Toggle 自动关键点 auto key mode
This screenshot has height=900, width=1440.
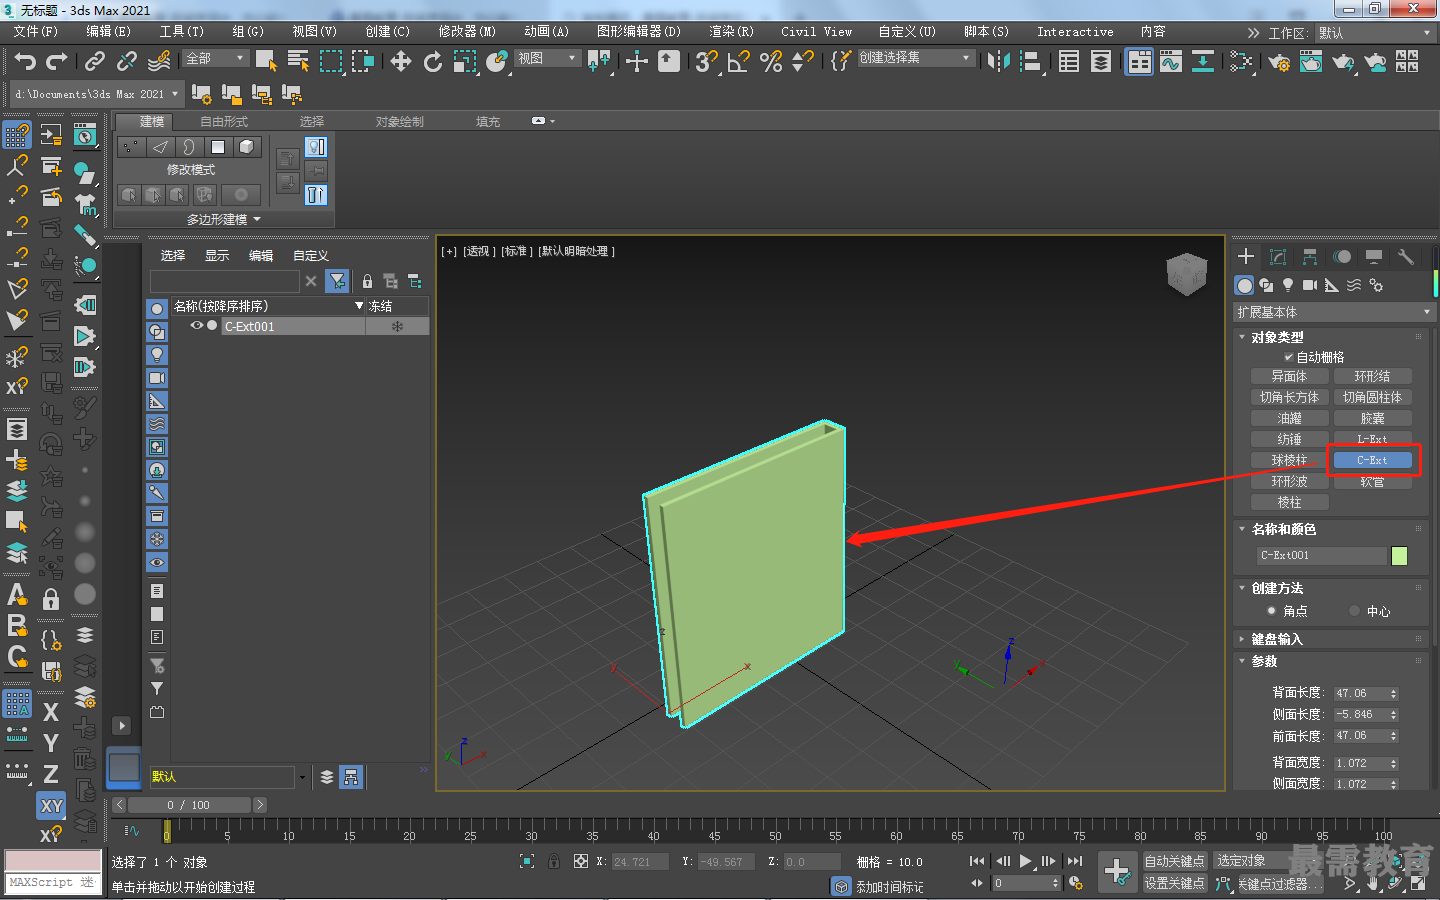[x=1174, y=861]
